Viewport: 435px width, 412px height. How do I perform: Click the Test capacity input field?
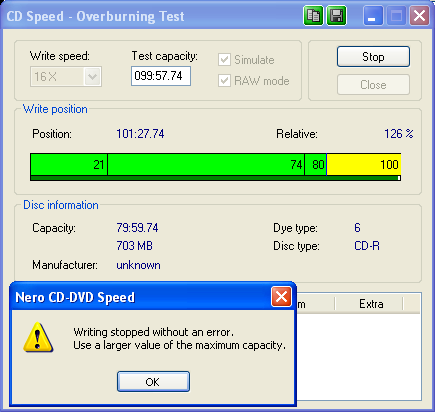pos(161,76)
